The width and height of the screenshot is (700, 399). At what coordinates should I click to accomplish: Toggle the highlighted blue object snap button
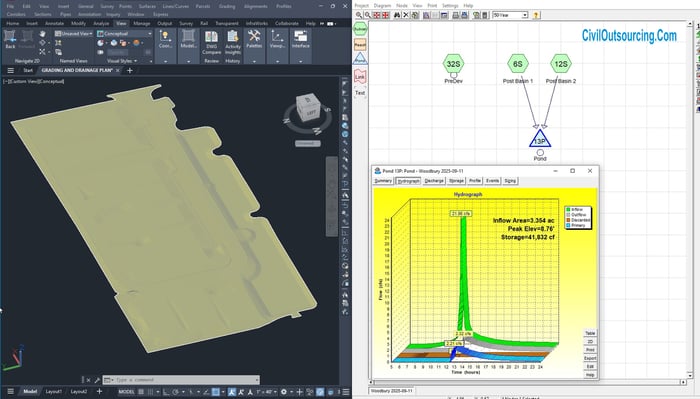[216, 392]
